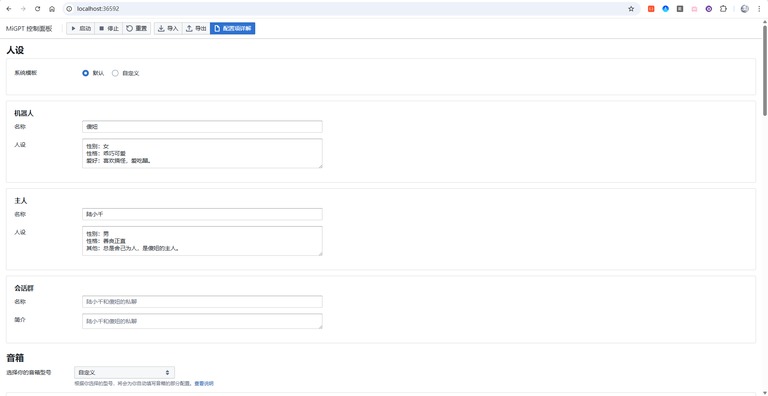The image size is (768, 396).
Task: Click the owner 名称 input containing 陆小千
Action: click(x=202, y=214)
